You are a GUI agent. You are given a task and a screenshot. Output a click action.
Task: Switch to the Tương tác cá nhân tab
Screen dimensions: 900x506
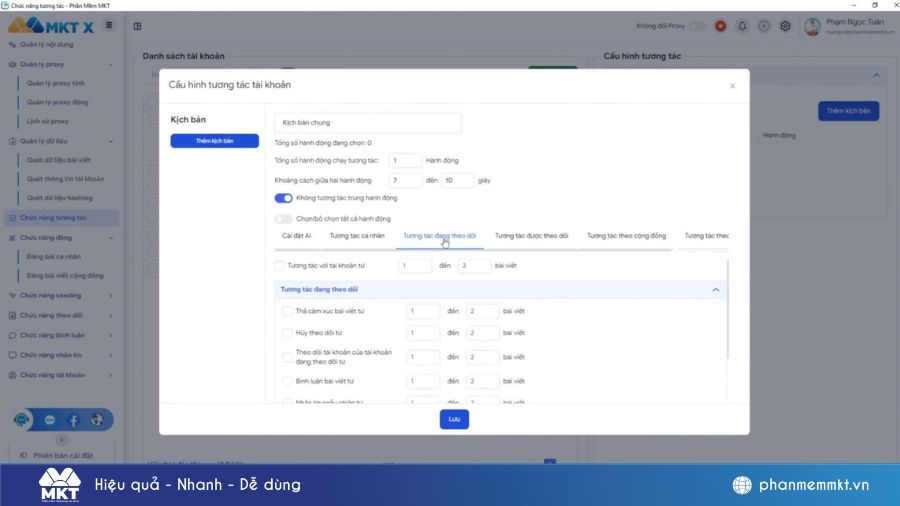(x=357, y=236)
